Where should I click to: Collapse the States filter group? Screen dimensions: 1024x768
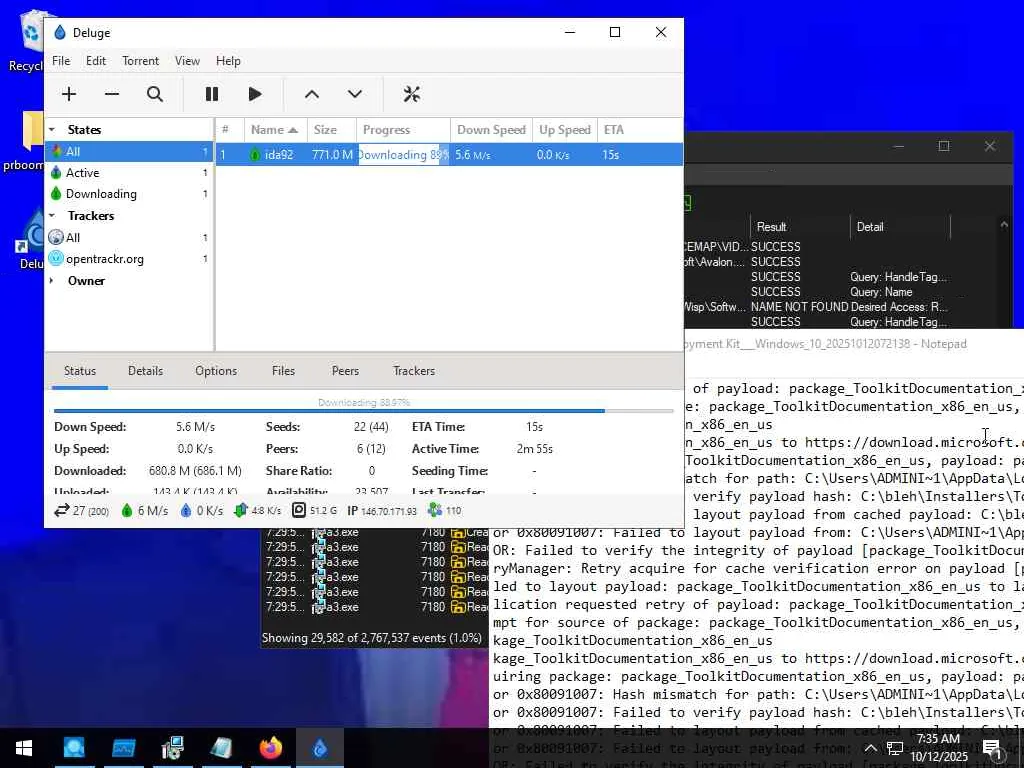[52, 129]
